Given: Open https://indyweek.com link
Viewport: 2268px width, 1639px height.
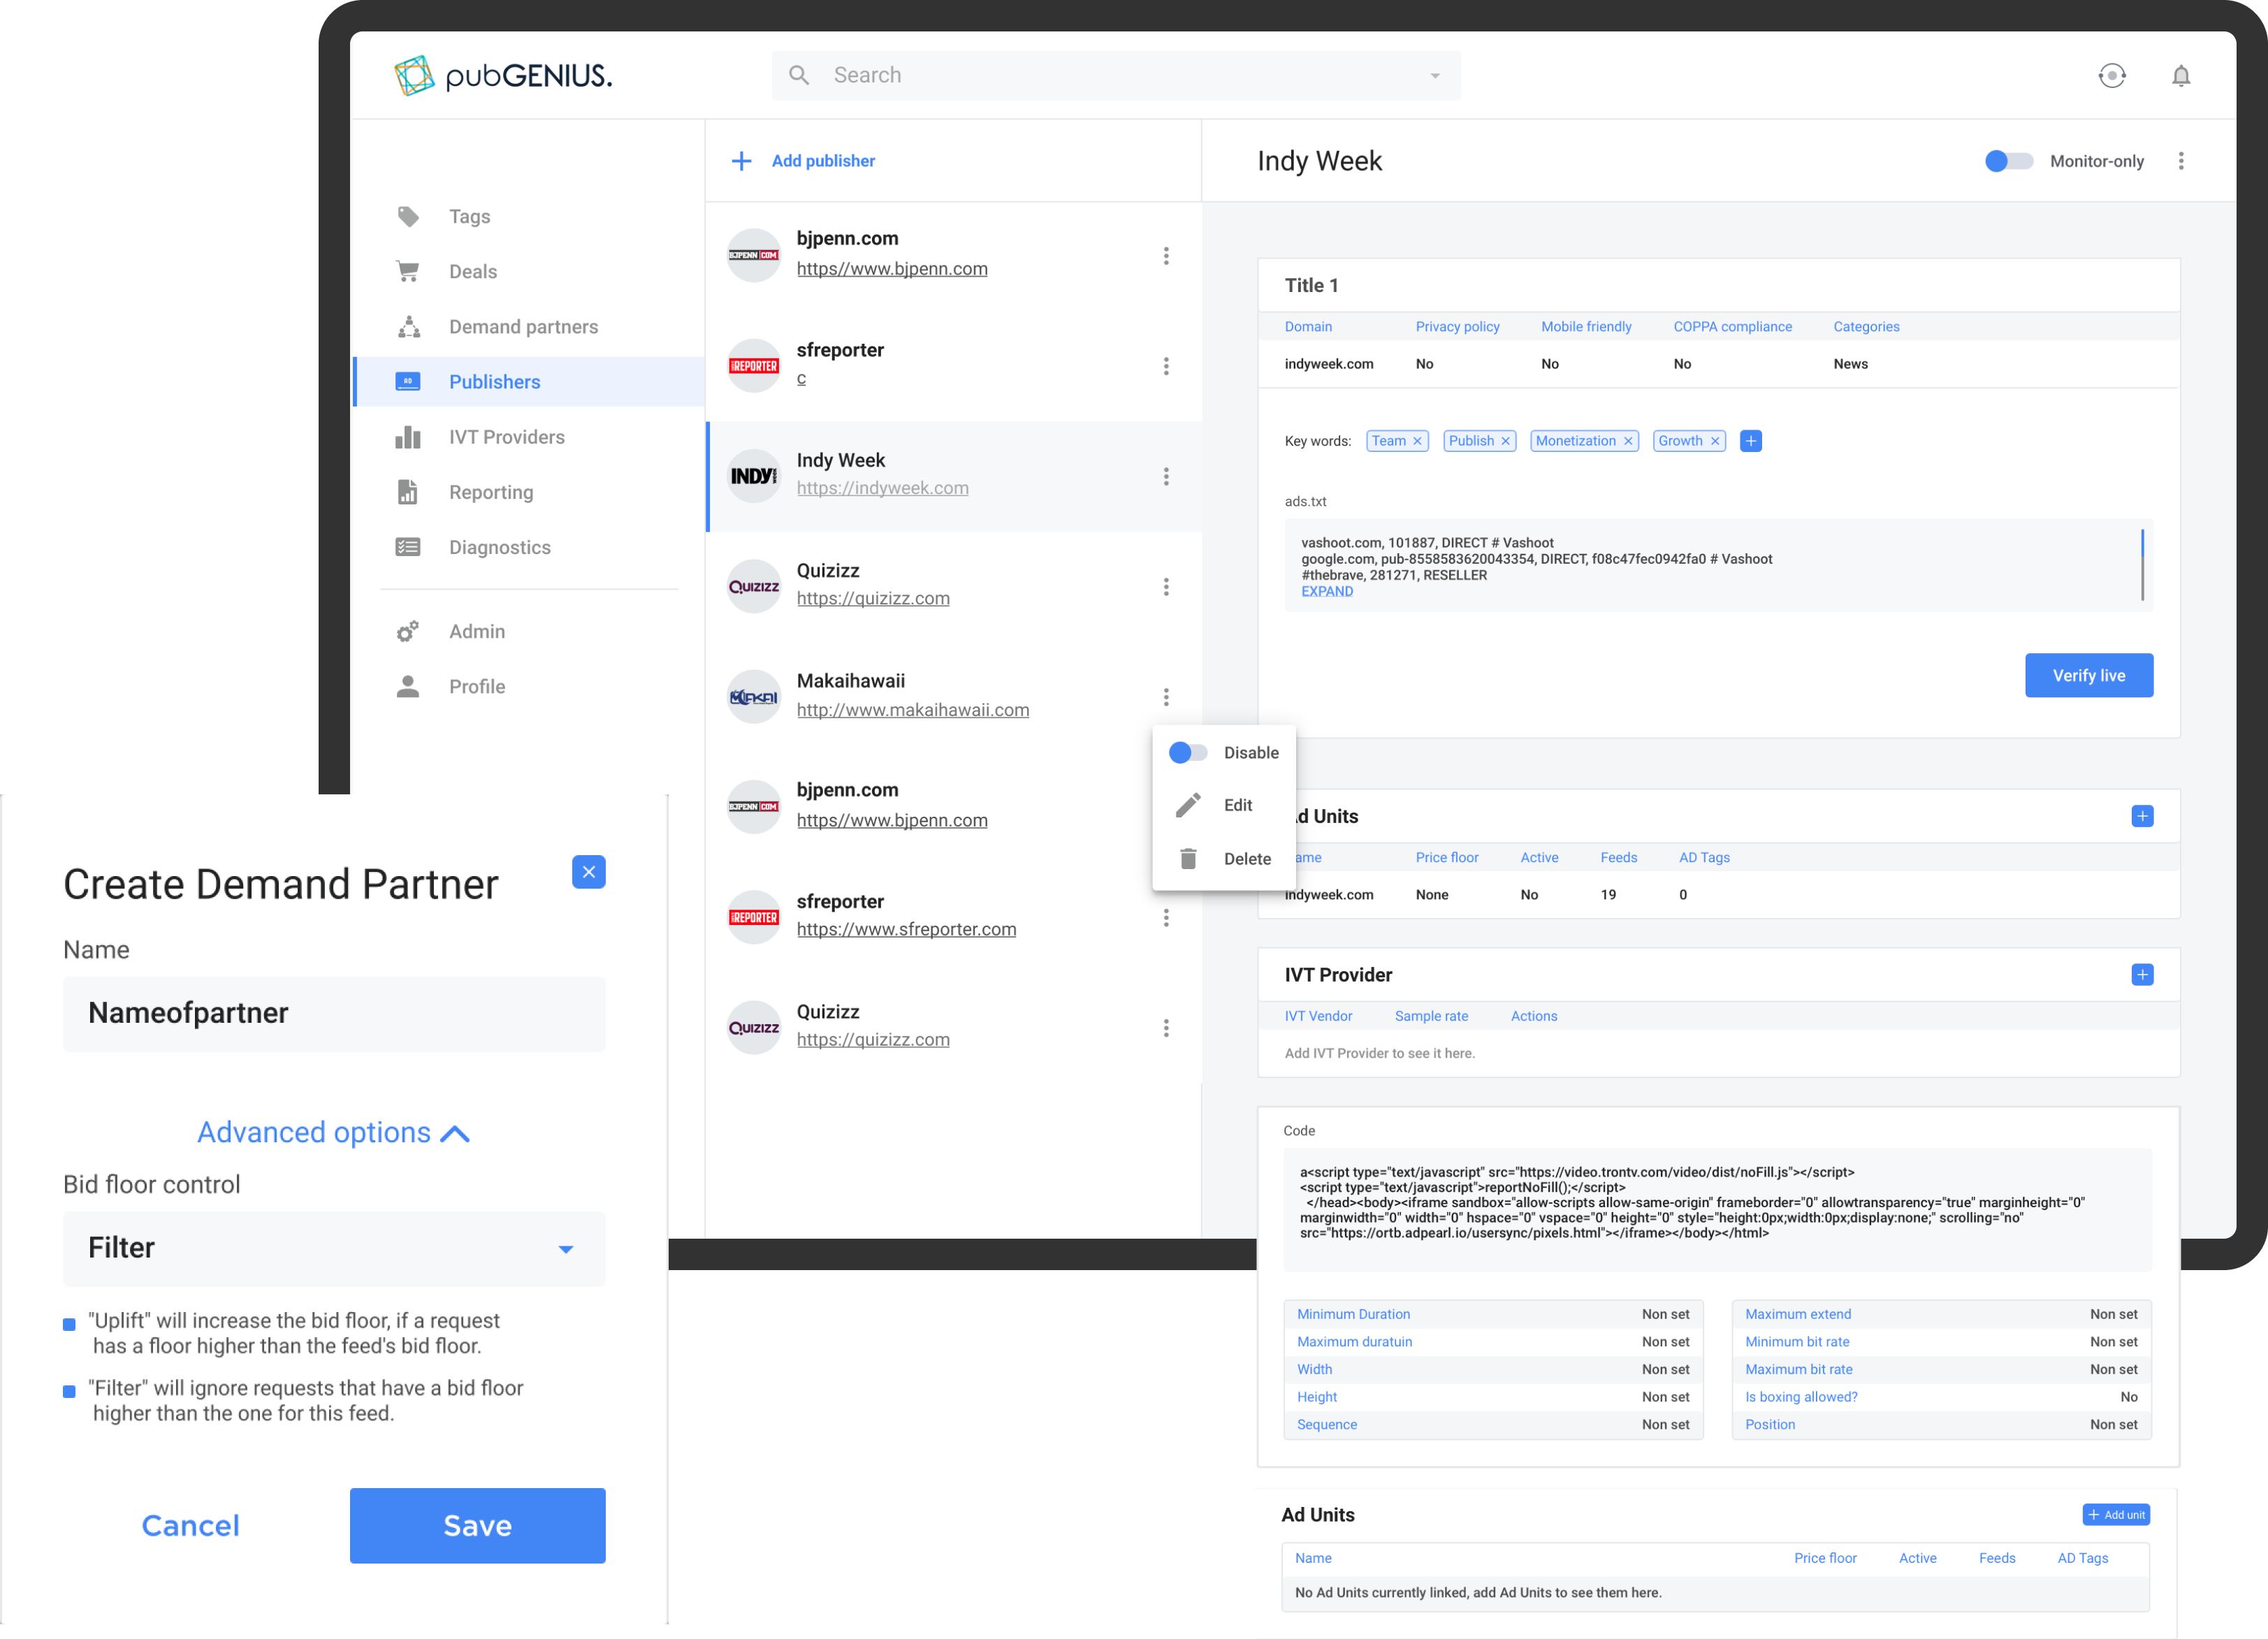Looking at the screenshot, I should 882,488.
